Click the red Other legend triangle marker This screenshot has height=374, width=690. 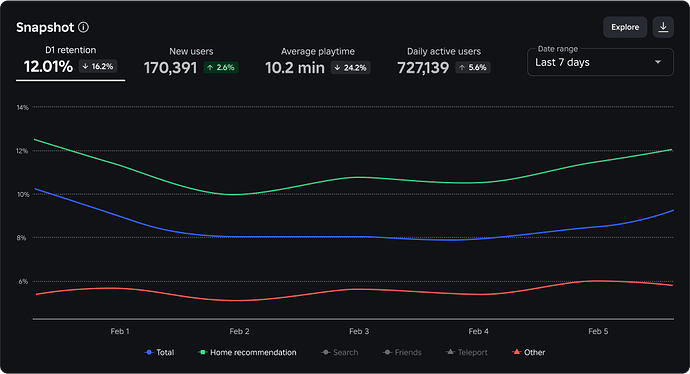pyautogui.click(x=517, y=352)
